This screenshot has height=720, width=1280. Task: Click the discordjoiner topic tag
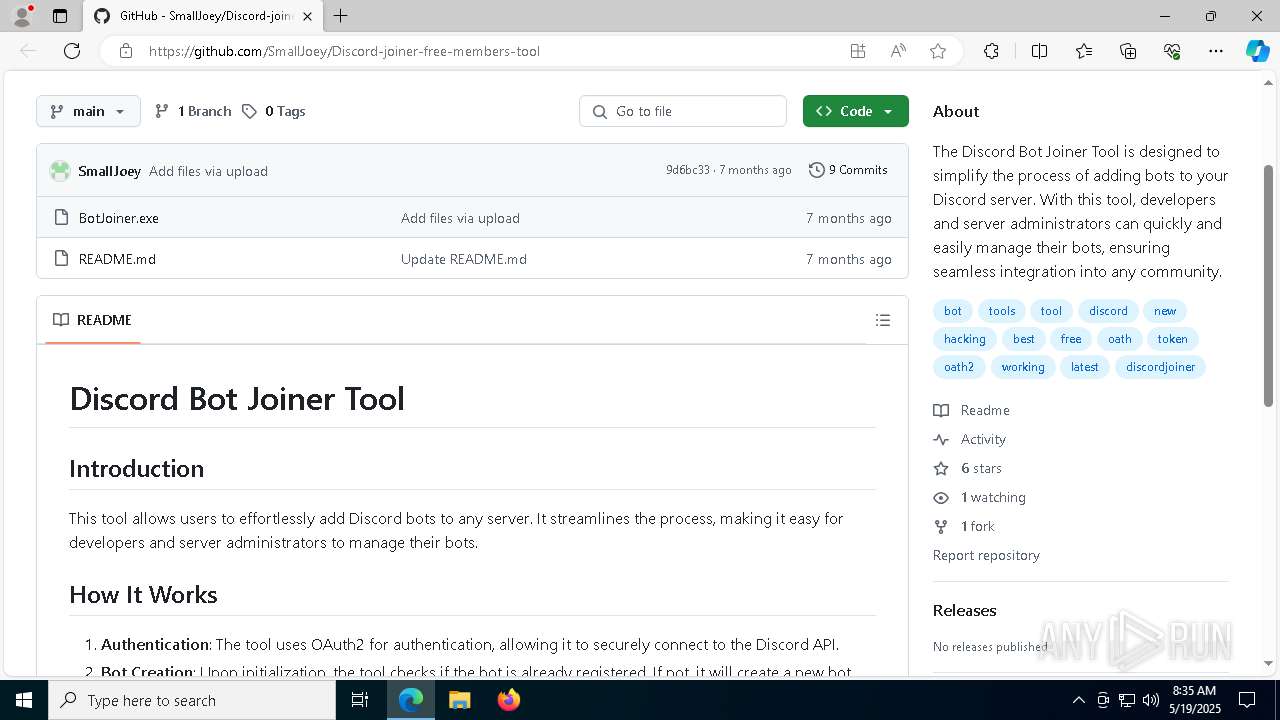[1160, 367]
